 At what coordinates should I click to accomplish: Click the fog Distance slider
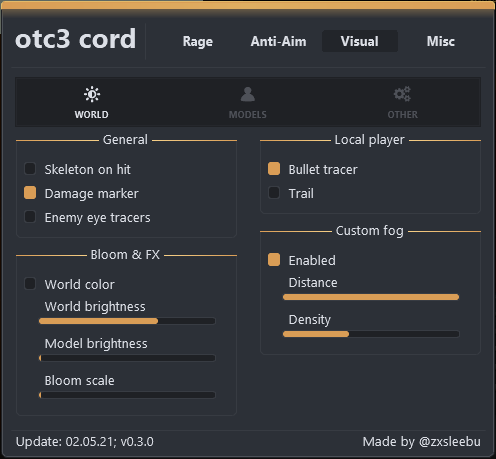(371, 297)
